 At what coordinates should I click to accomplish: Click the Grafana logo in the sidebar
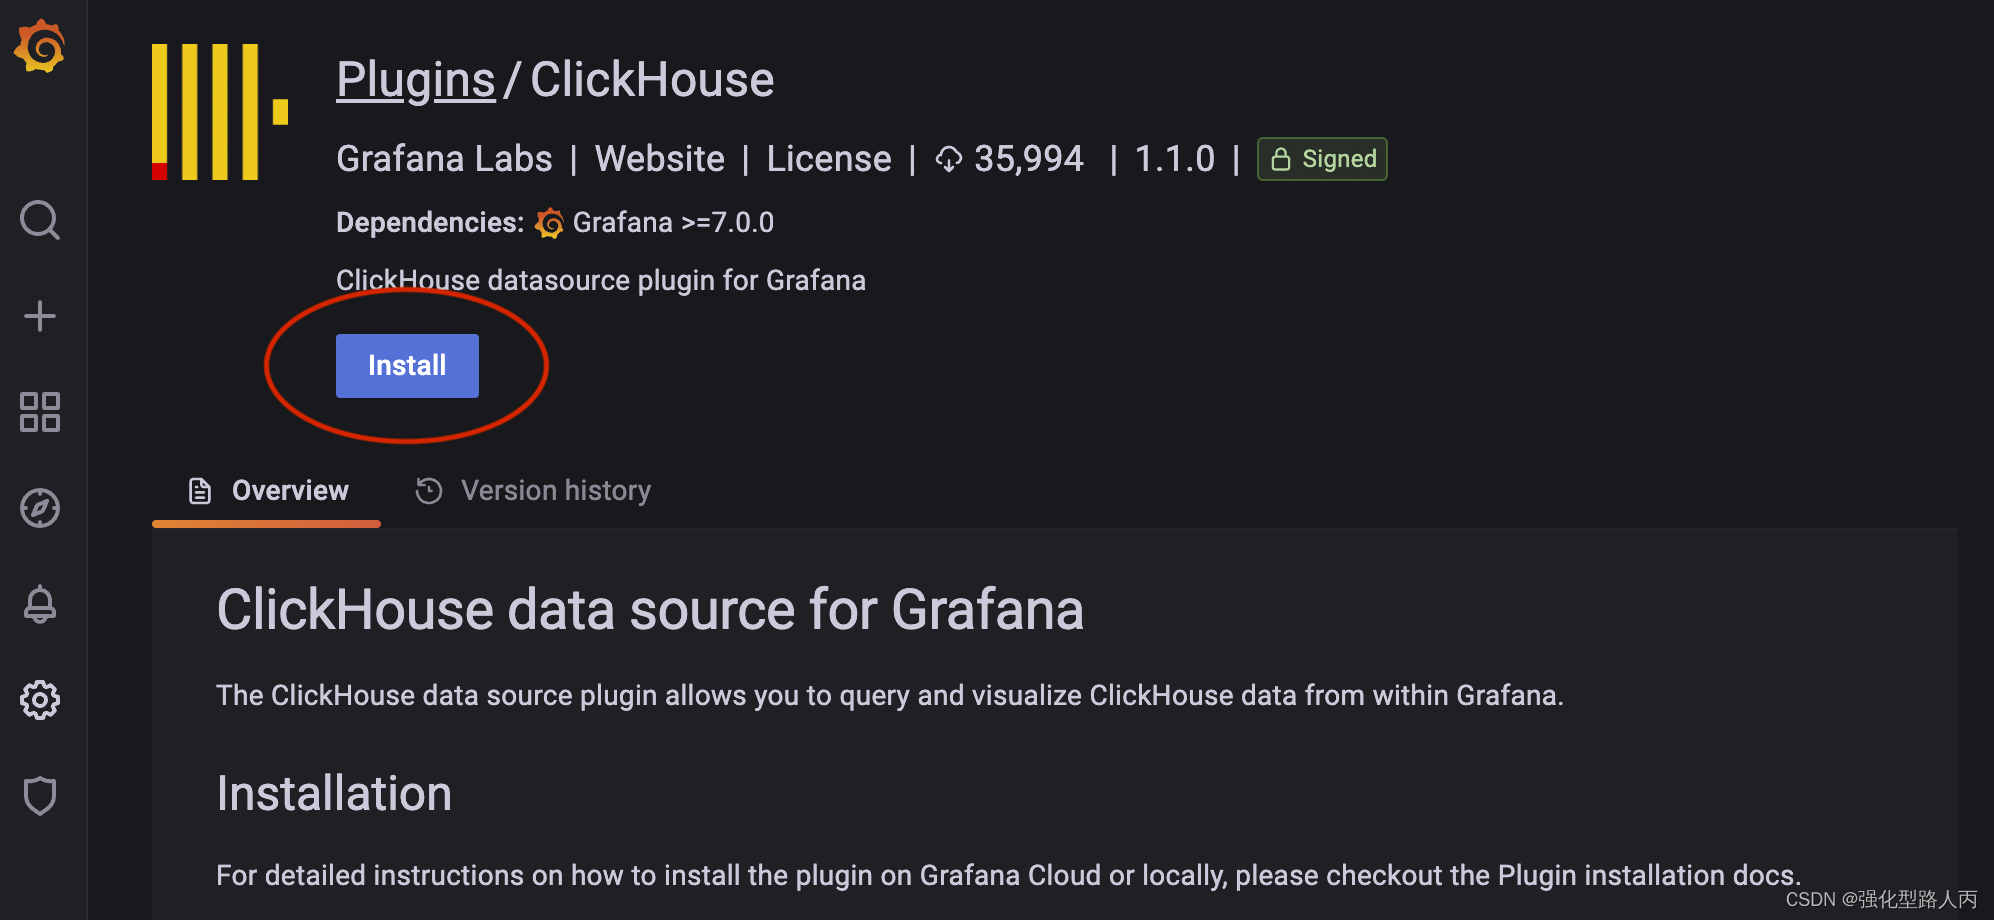pos(40,46)
